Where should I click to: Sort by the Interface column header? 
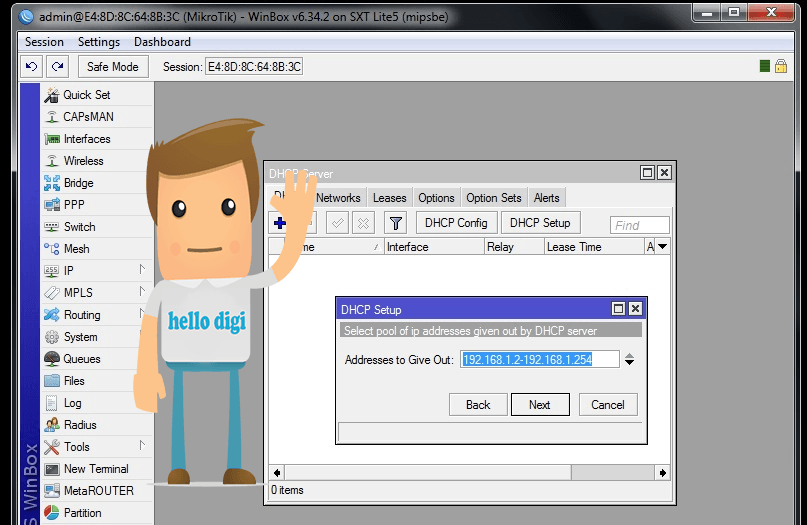pos(434,247)
